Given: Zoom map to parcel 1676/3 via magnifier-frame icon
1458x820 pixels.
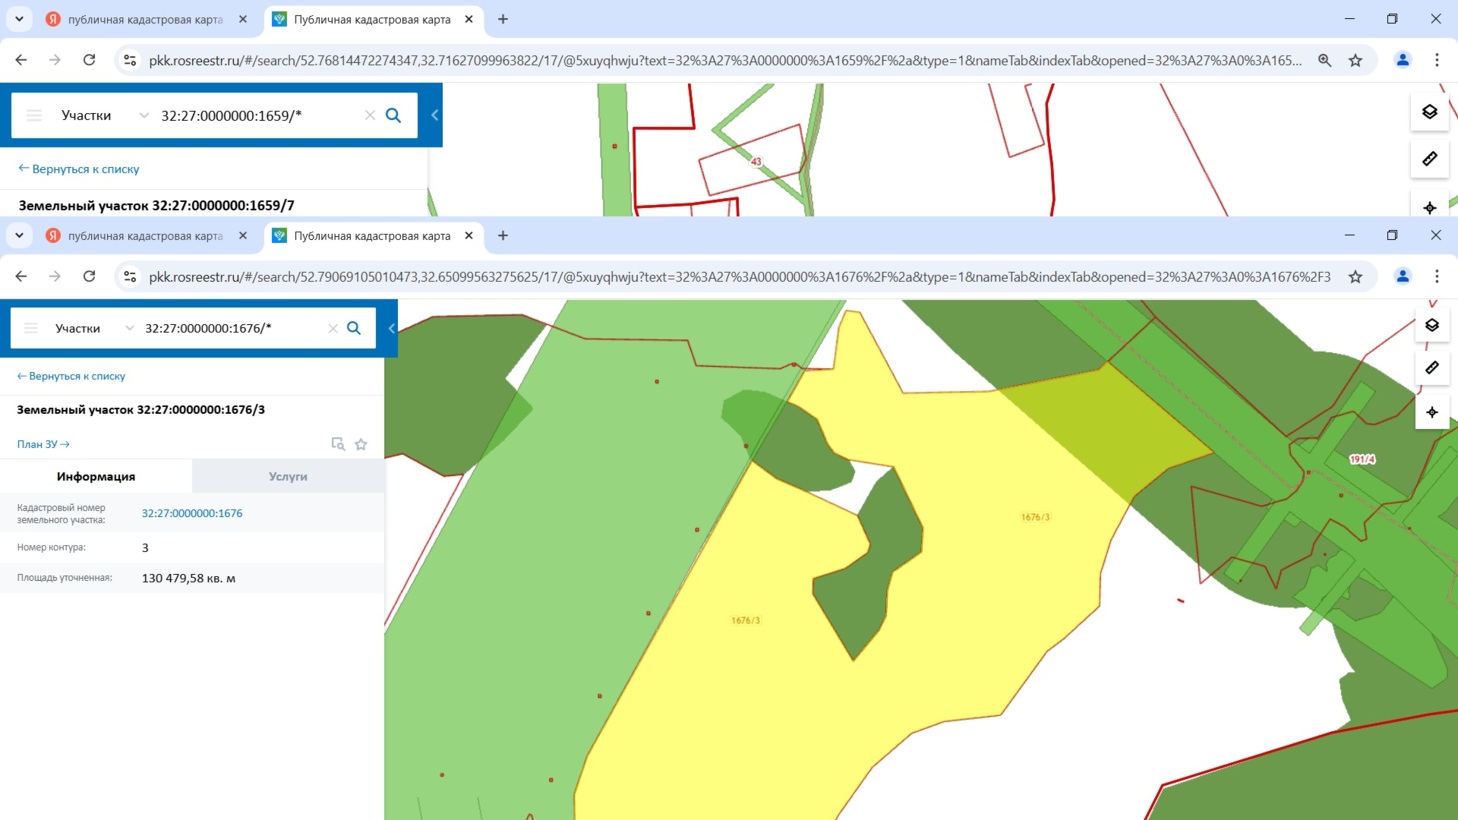Looking at the screenshot, I should [338, 444].
